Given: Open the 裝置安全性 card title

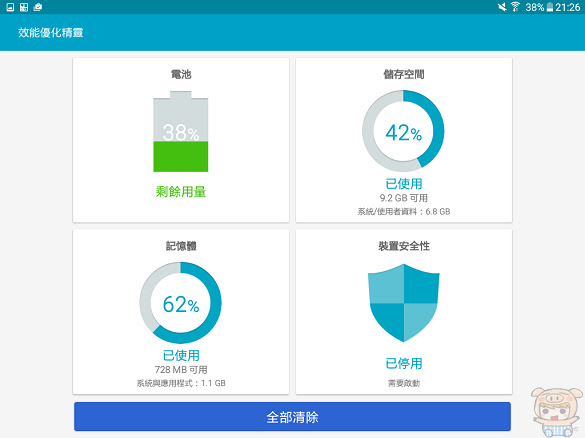Looking at the screenshot, I should (404, 246).
